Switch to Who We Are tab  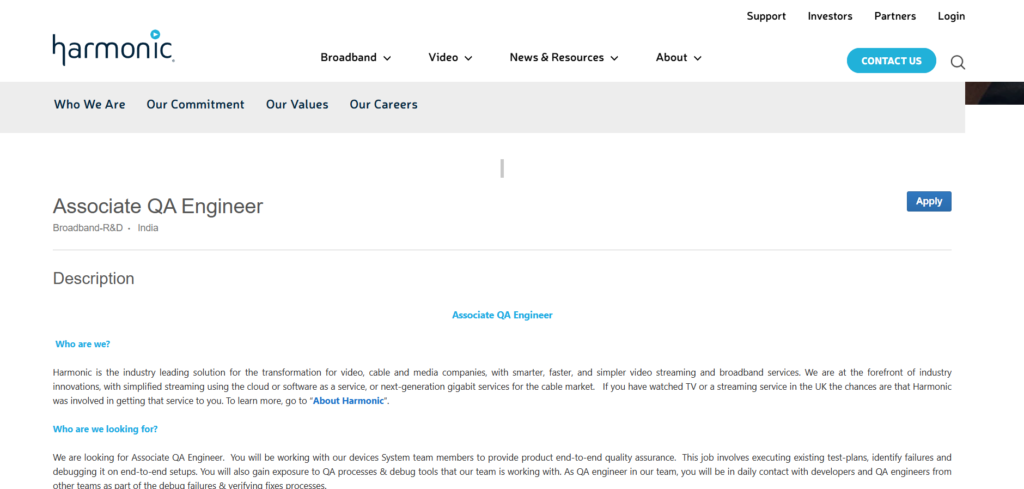coord(90,104)
